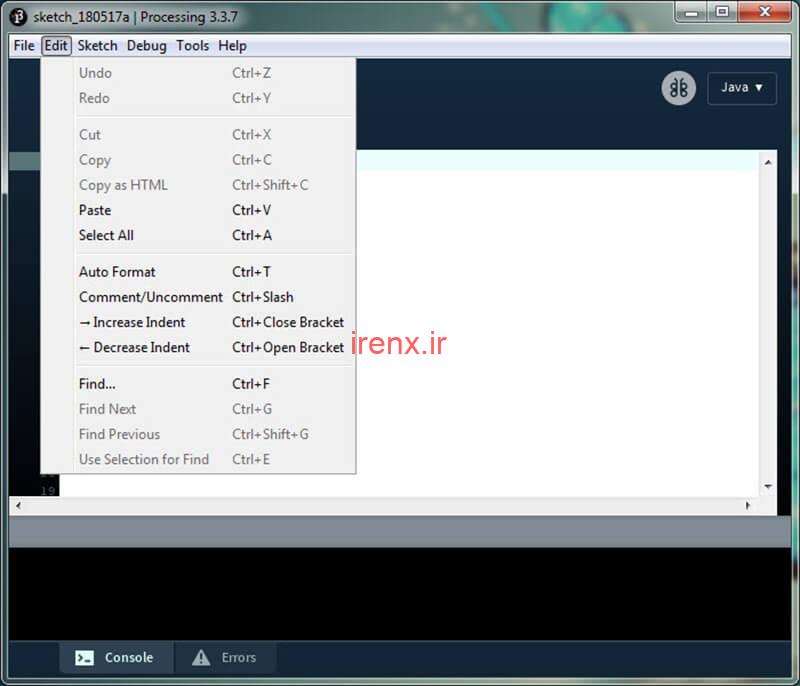Open the Help menu
Image resolution: width=800 pixels, height=686 pixels.
point(232,46)
